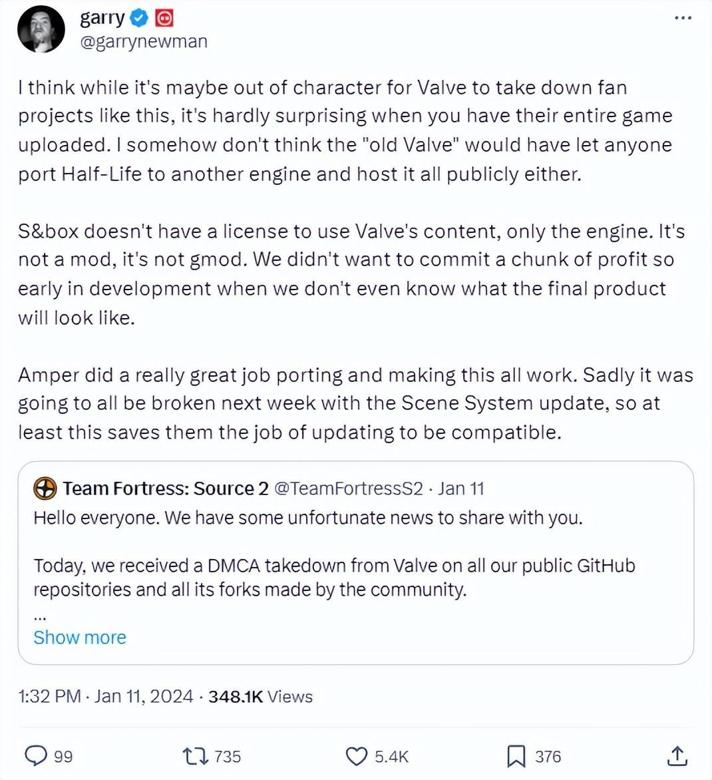Open Team Fortress: Source 2 account name

pos(165,488)
